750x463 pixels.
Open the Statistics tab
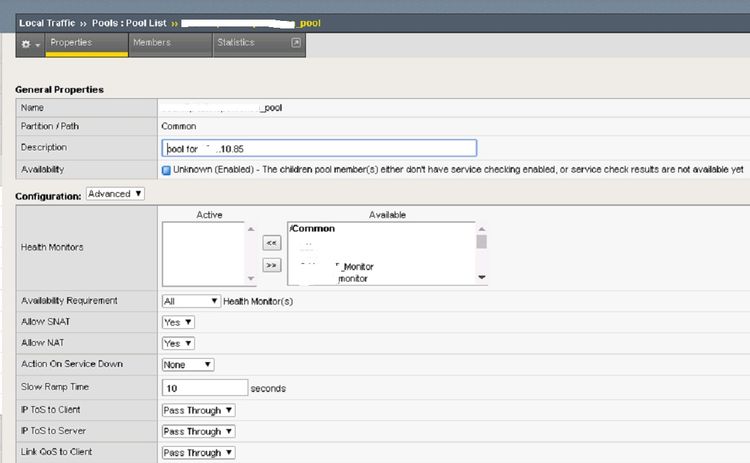pyautogui.click(x=236, y=43)
